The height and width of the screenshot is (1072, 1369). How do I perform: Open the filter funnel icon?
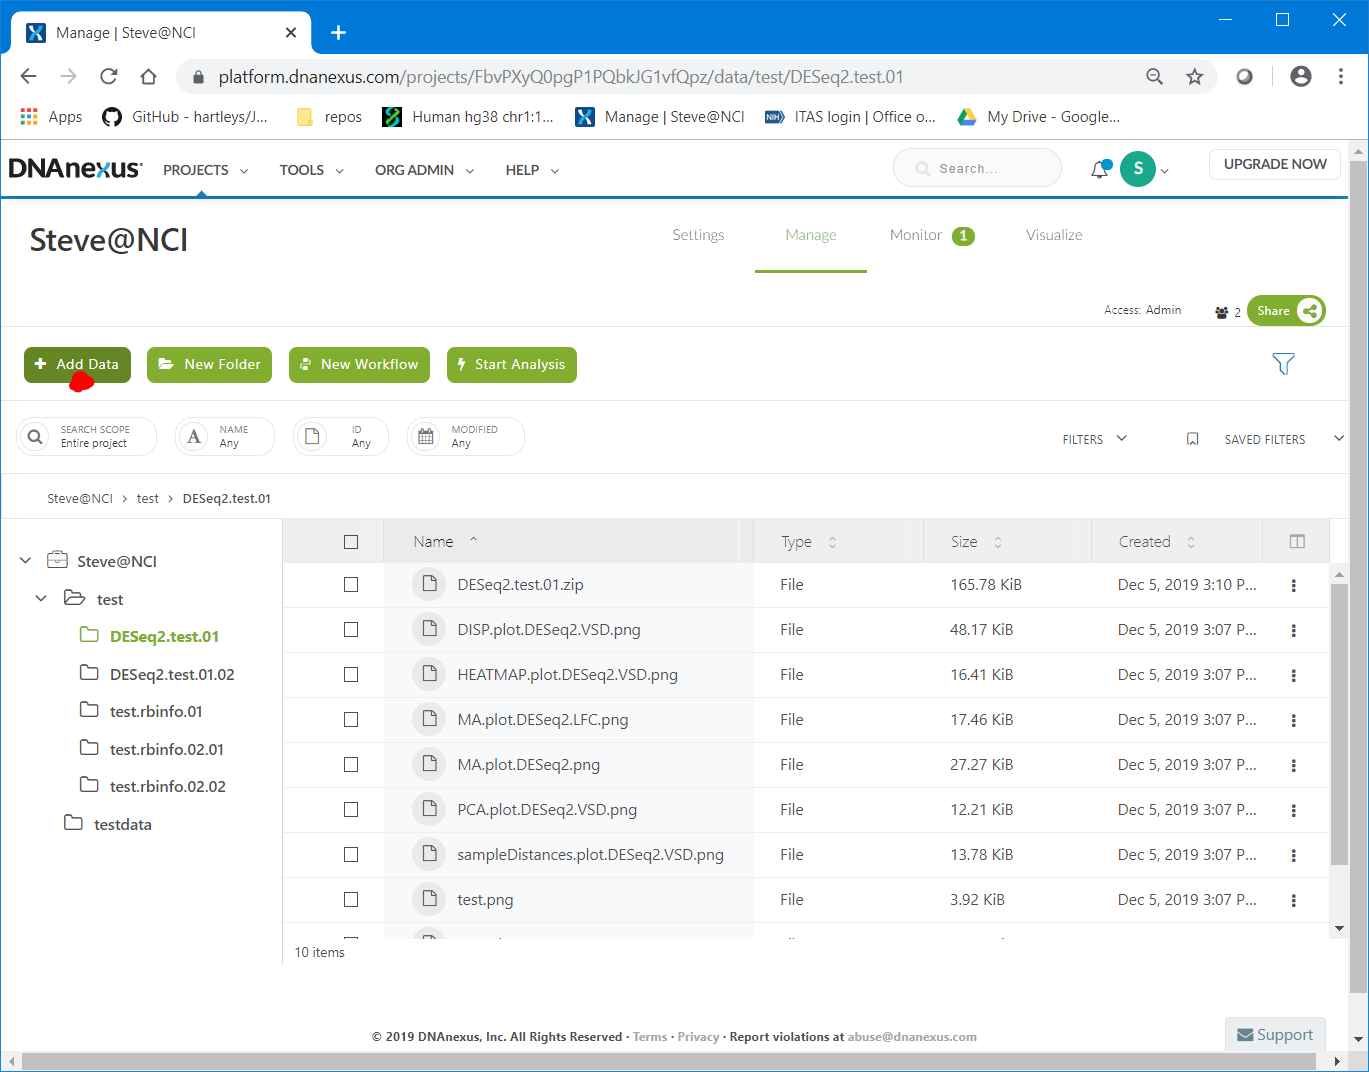point(1283,364)
